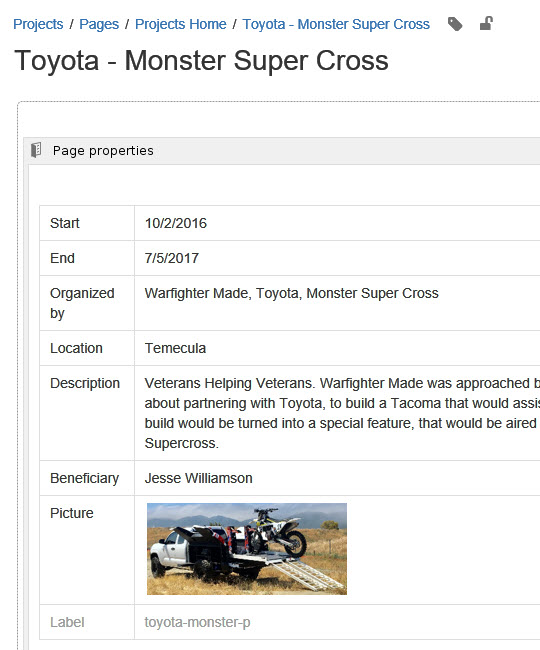Open page restrictions via the unlocked padlock icon
540x650 pixels.
click(486, 24)
